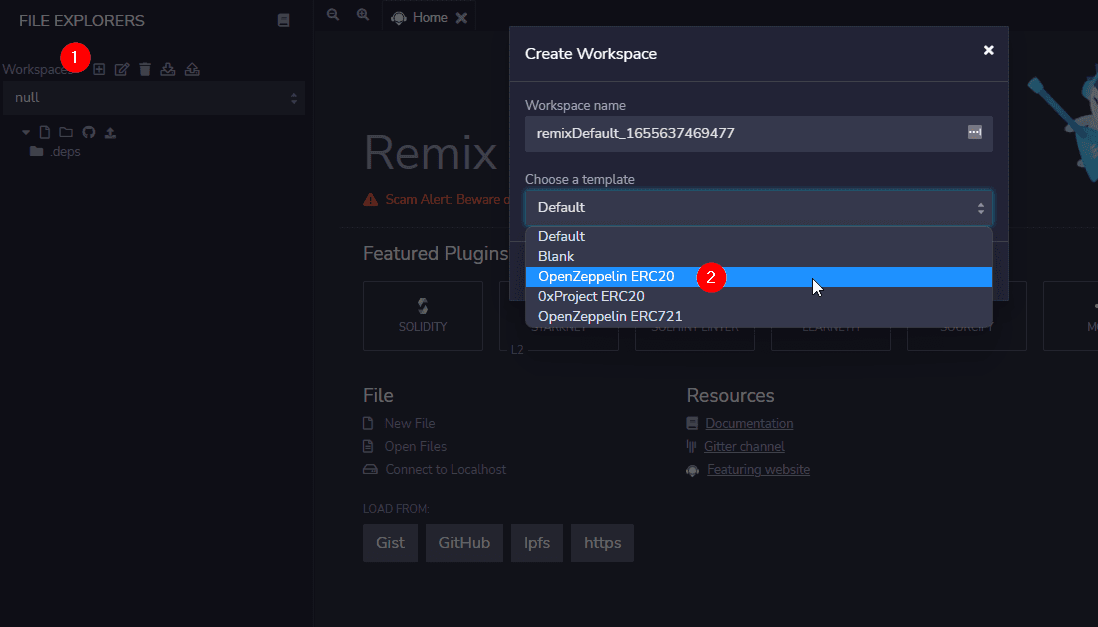Close the Create Workspace dialog
Image resolution: width=1098 pixels, height=627 pixels.
[989, 50]
